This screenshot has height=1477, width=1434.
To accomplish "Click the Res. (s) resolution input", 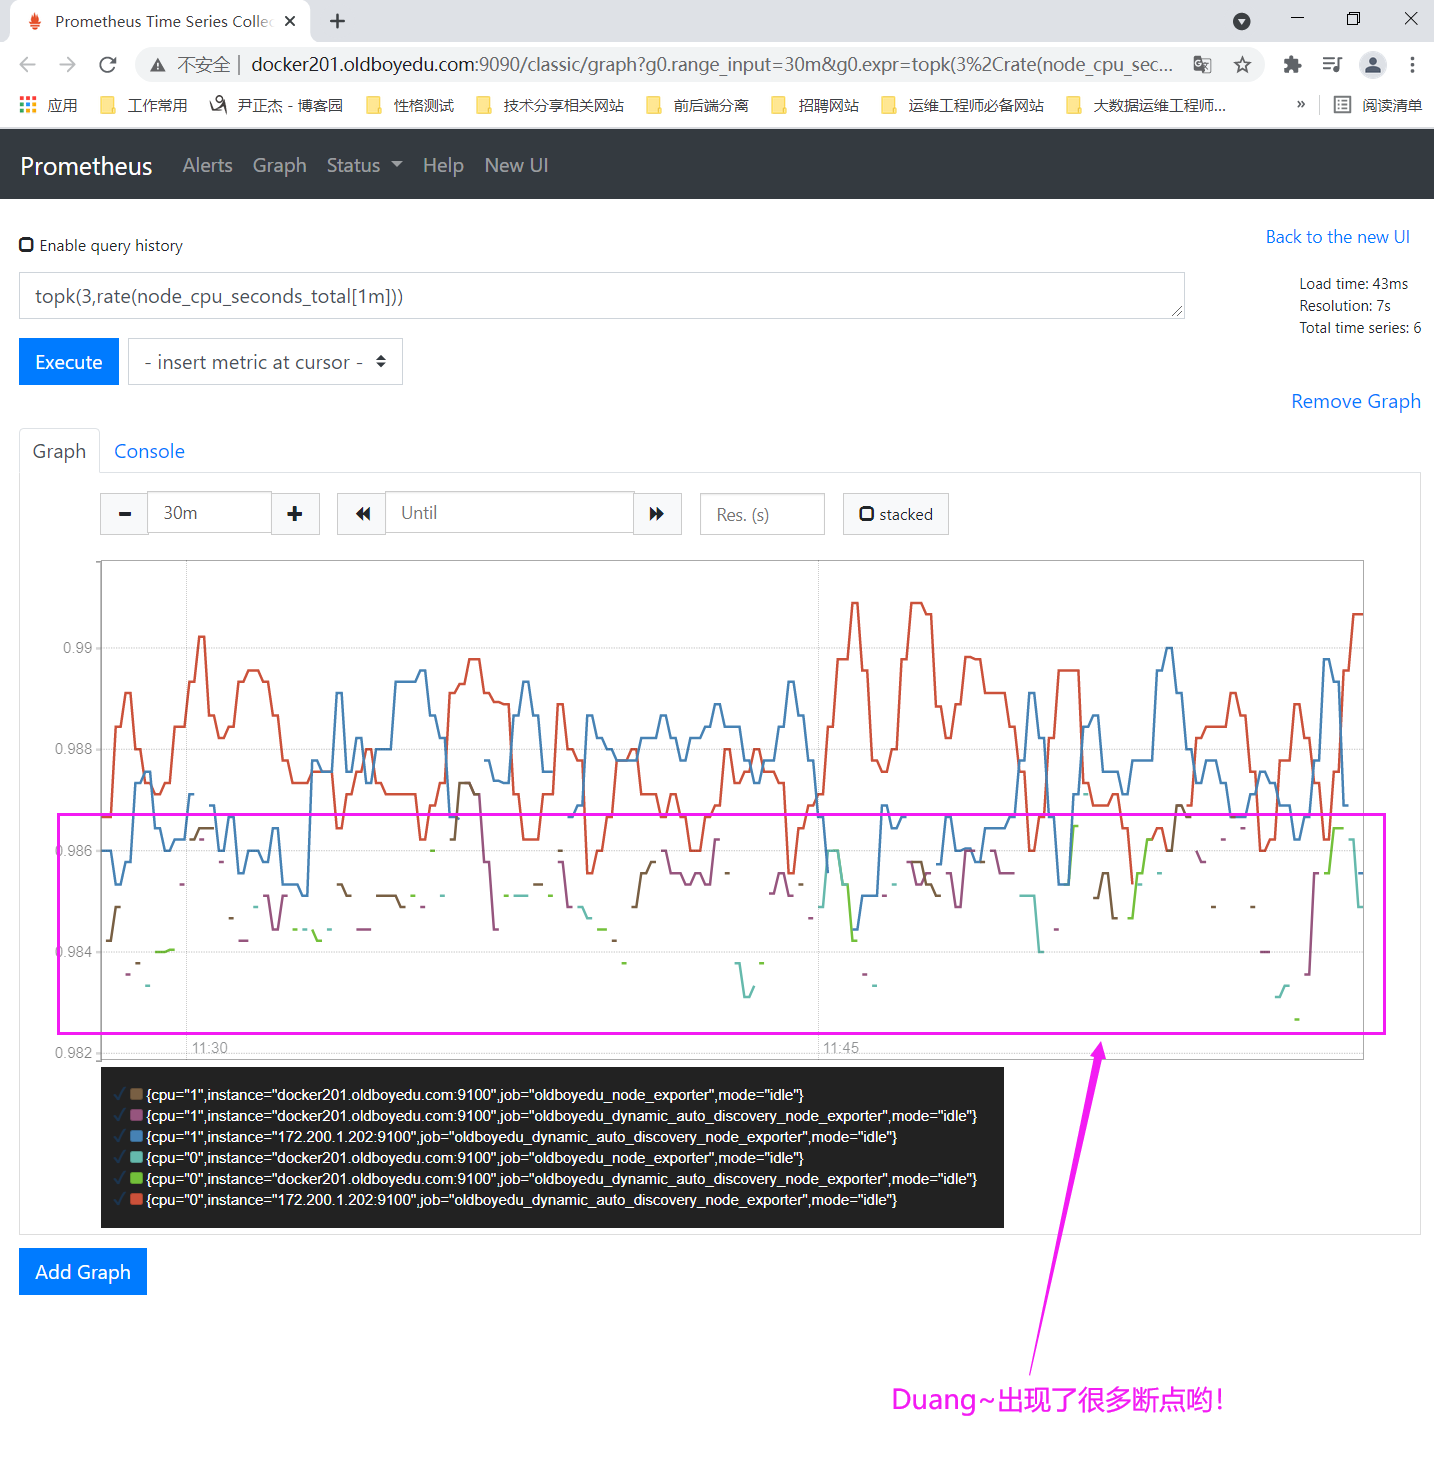I will (762, 514).
